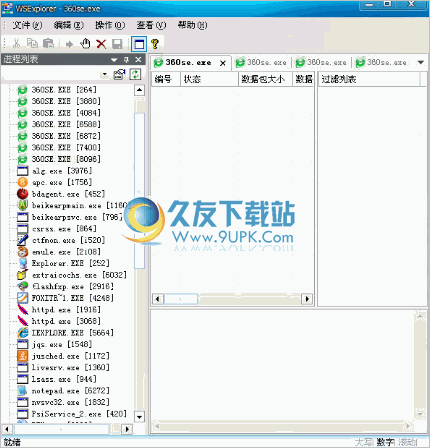Click the beikearpmain.exe shield icon

23,206
